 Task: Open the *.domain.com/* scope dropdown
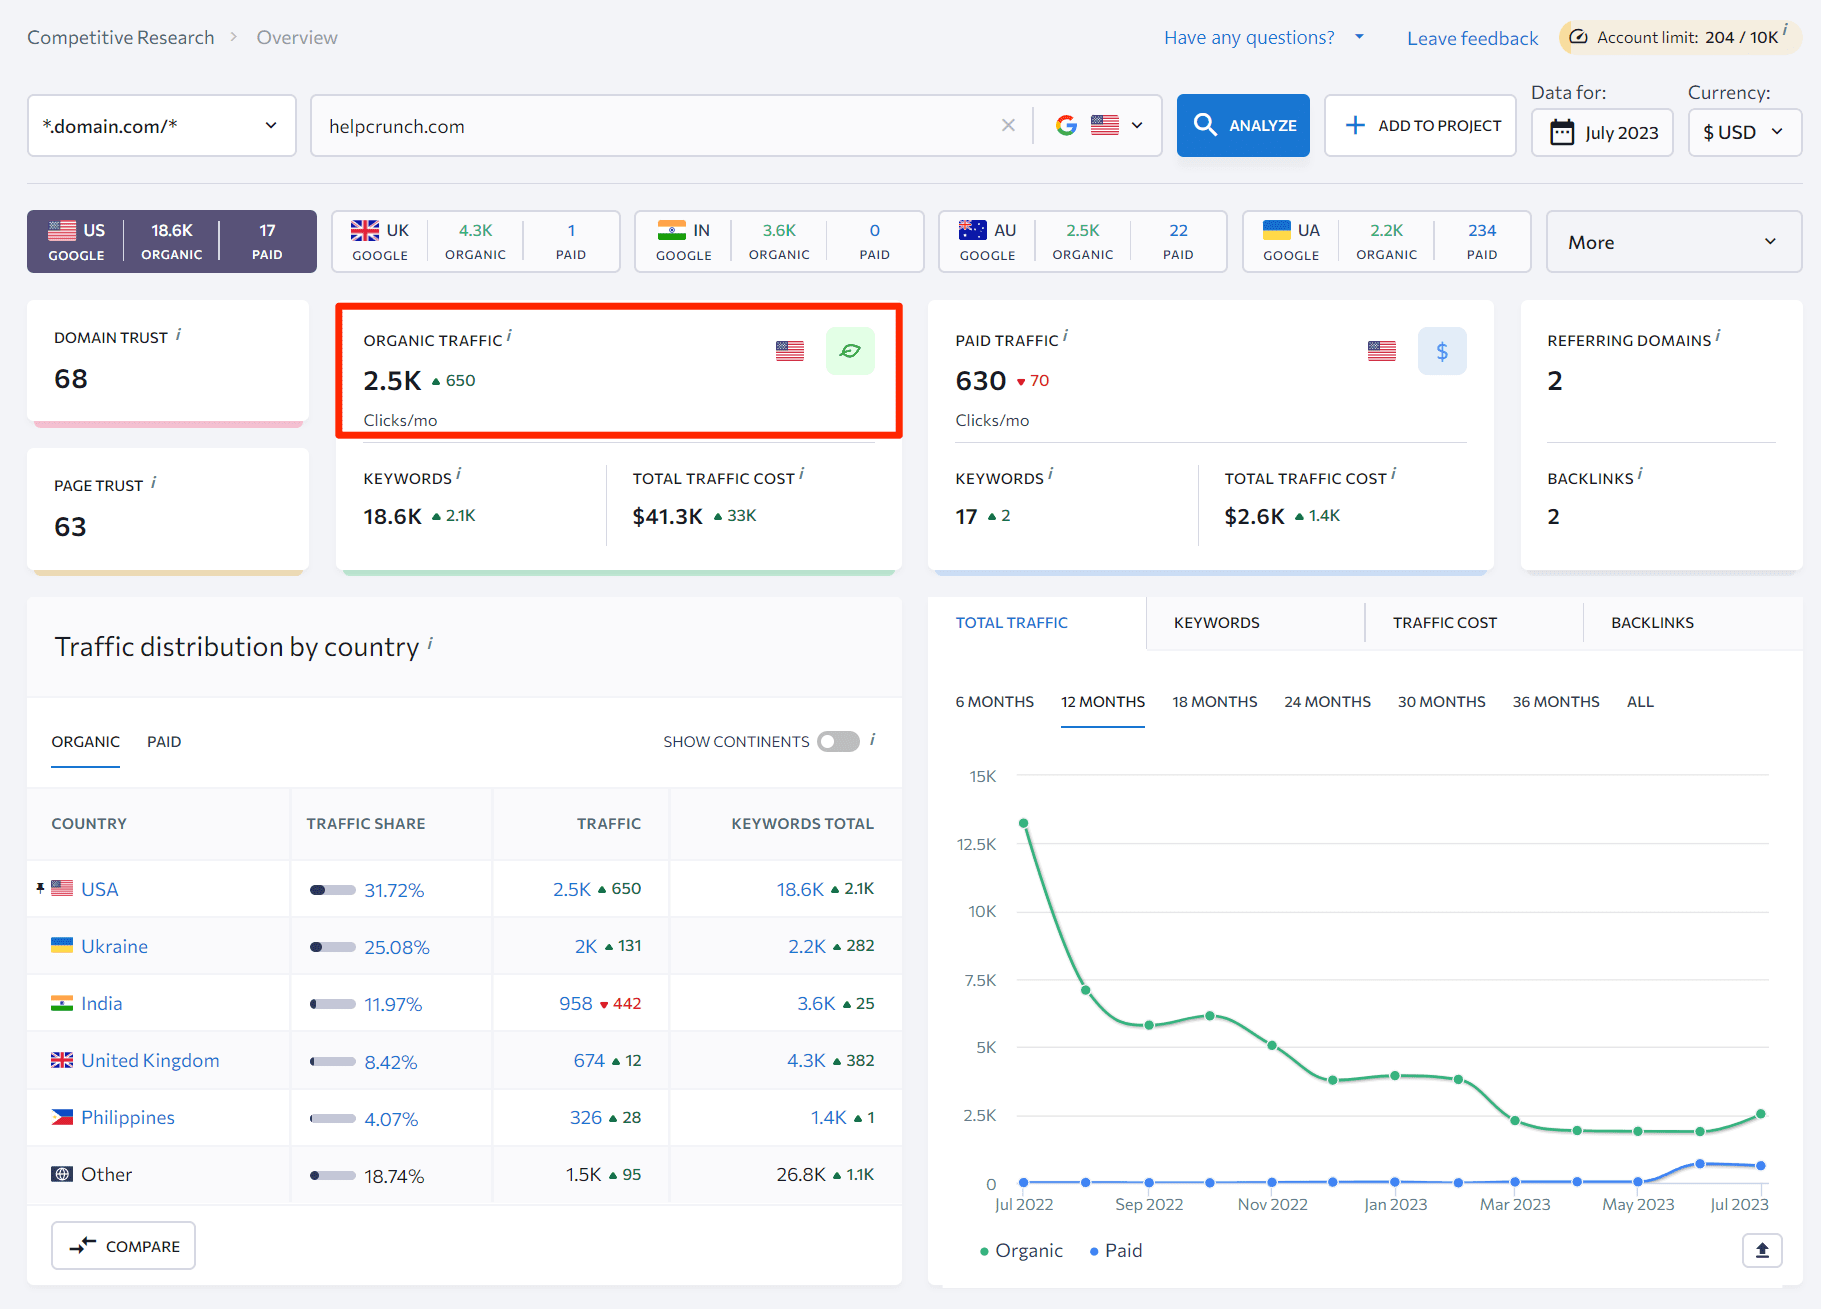point(162,125)
